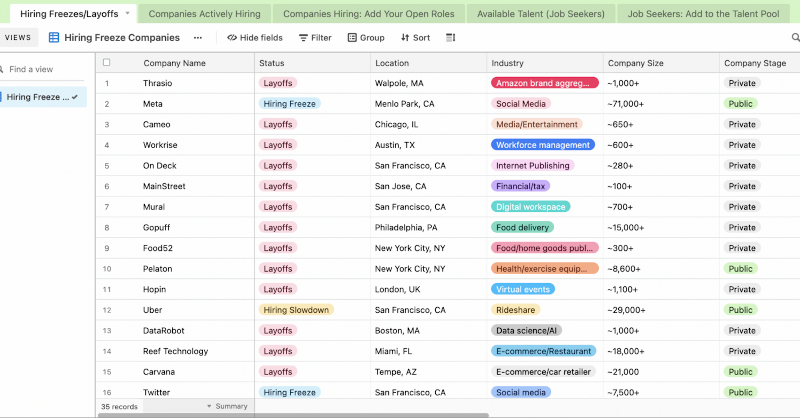
Task: Open Job Seekers: Add to the Talent Pool tab
Action: 703,14
